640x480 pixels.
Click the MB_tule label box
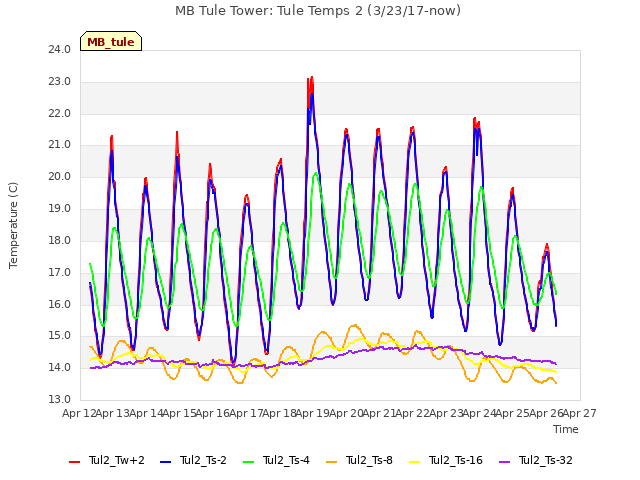coord(111,41)
